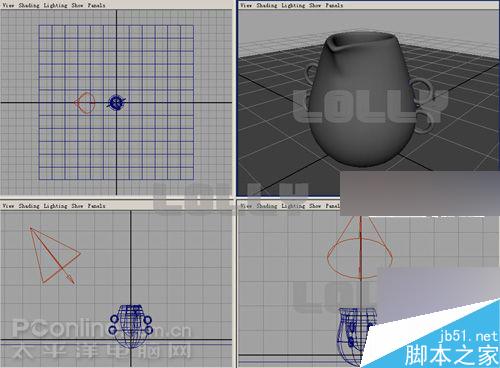The height and width of the screenshot is (368, 500).
Task: Select the blue jug wireframe in bottom-left panel
Action: click(x=131, y=326)
